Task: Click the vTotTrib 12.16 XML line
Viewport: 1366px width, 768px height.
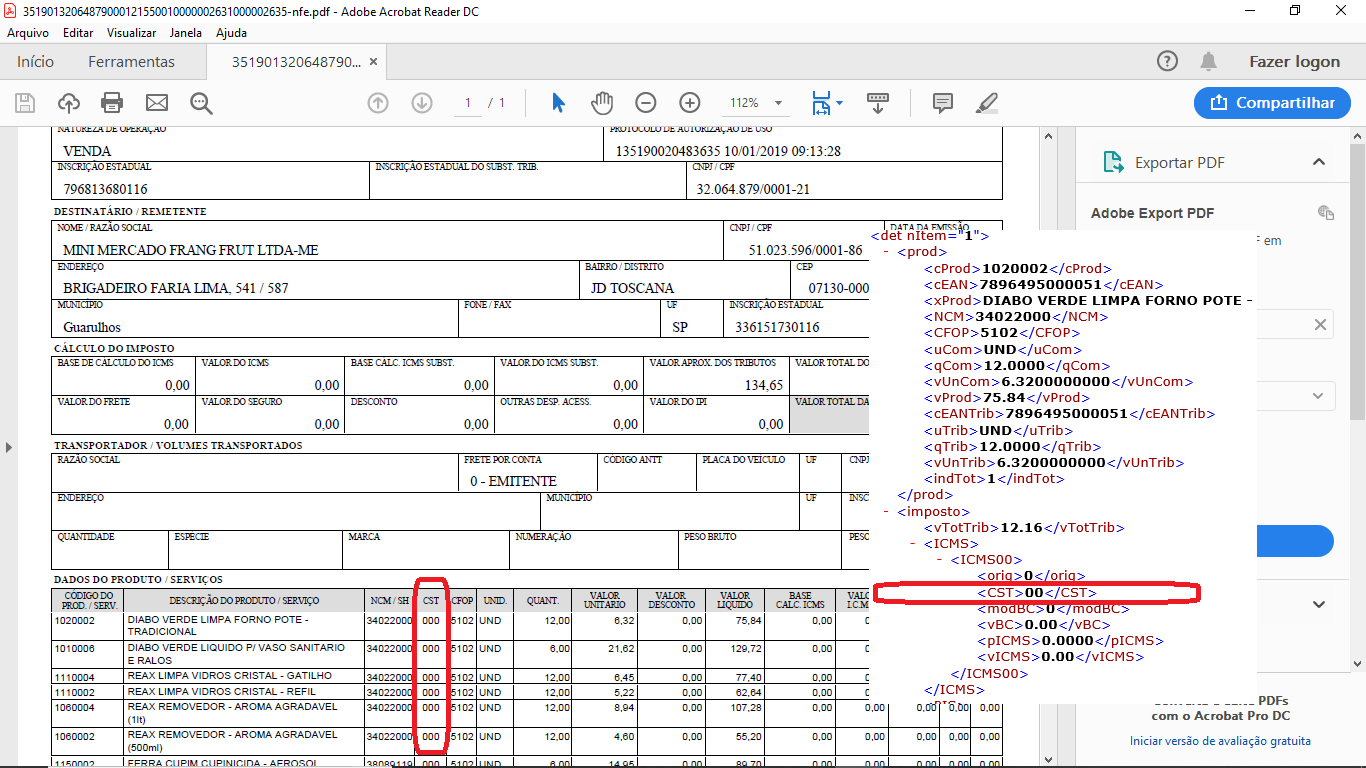Action: tap(1024, 528)
